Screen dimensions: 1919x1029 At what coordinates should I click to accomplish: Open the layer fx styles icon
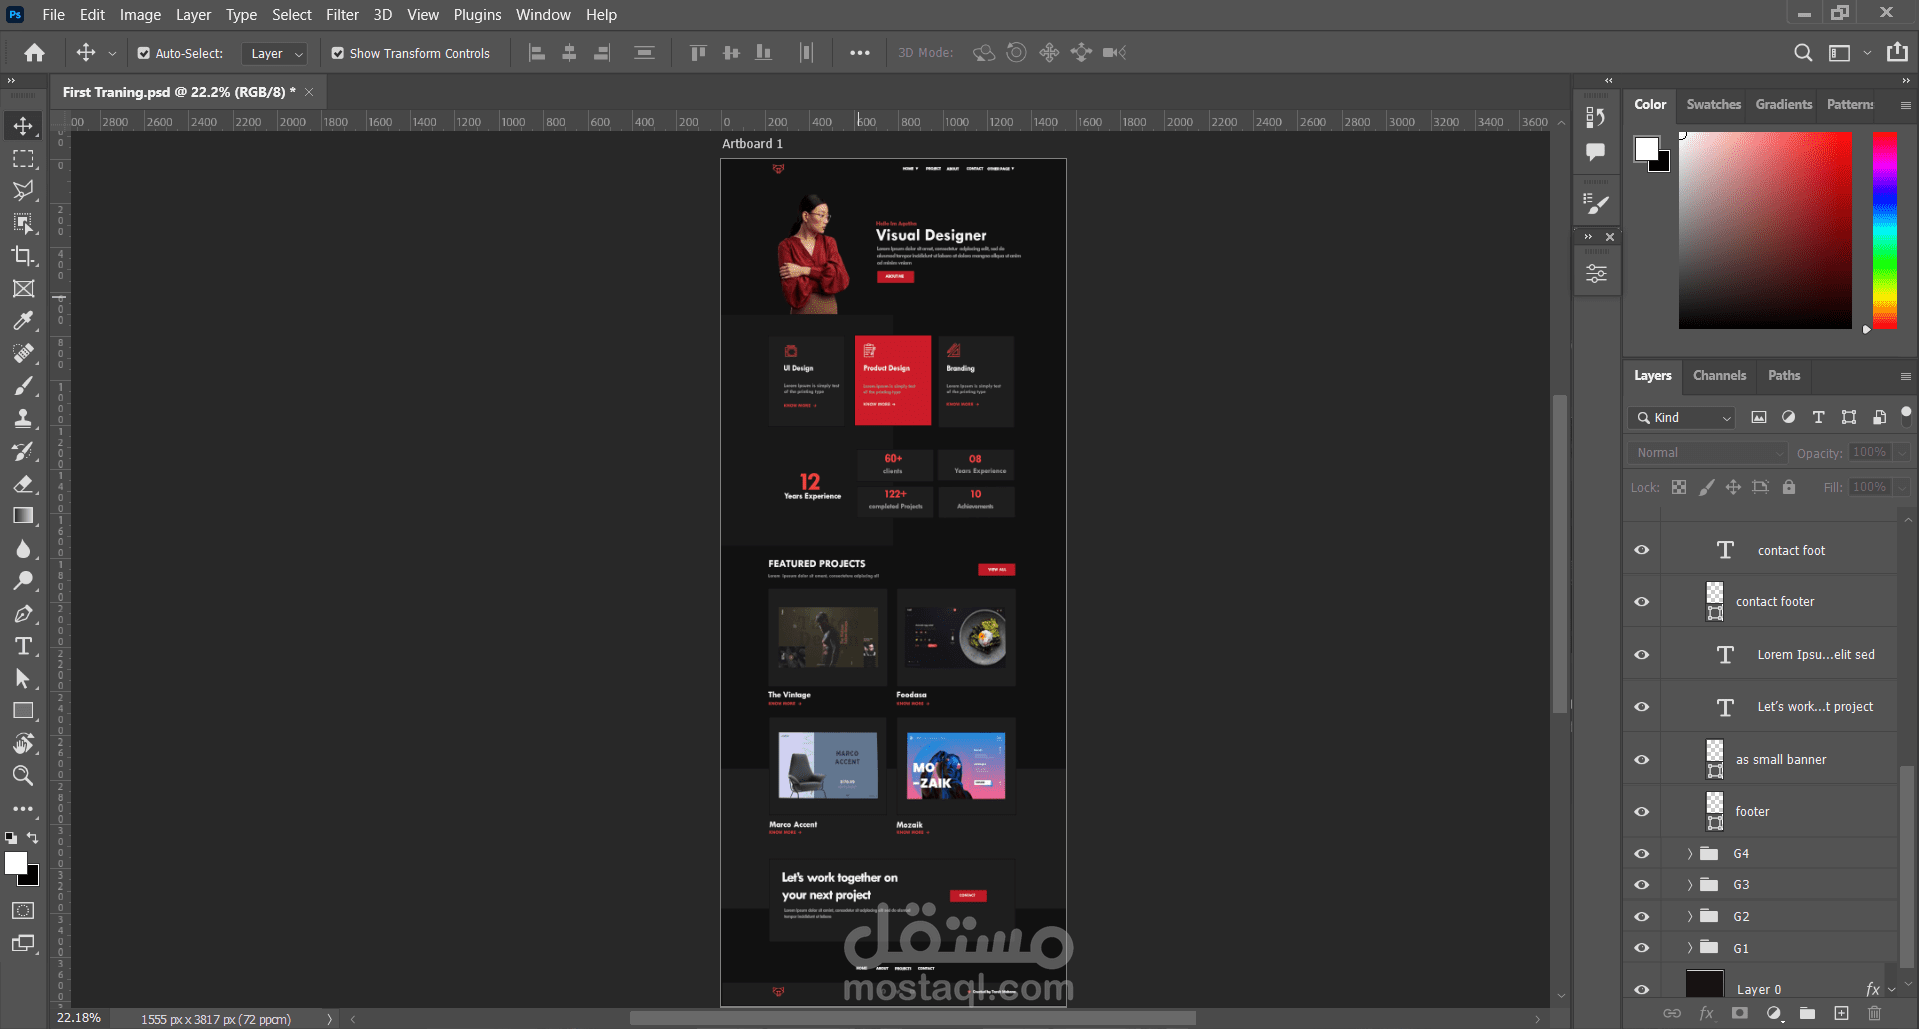pyautogui.click(x=1706, y=1013)
